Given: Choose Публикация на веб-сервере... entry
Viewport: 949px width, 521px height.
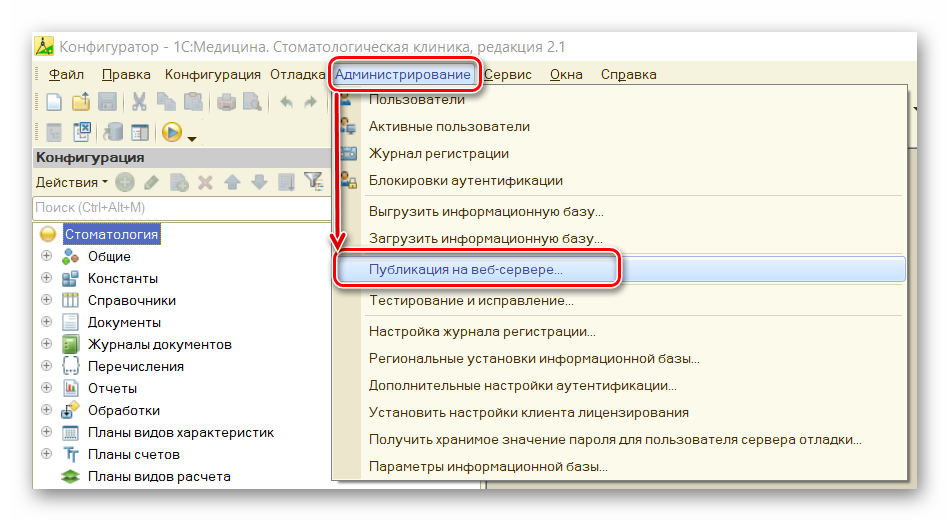Looking at the screenshot, I should tap(620, 269).
